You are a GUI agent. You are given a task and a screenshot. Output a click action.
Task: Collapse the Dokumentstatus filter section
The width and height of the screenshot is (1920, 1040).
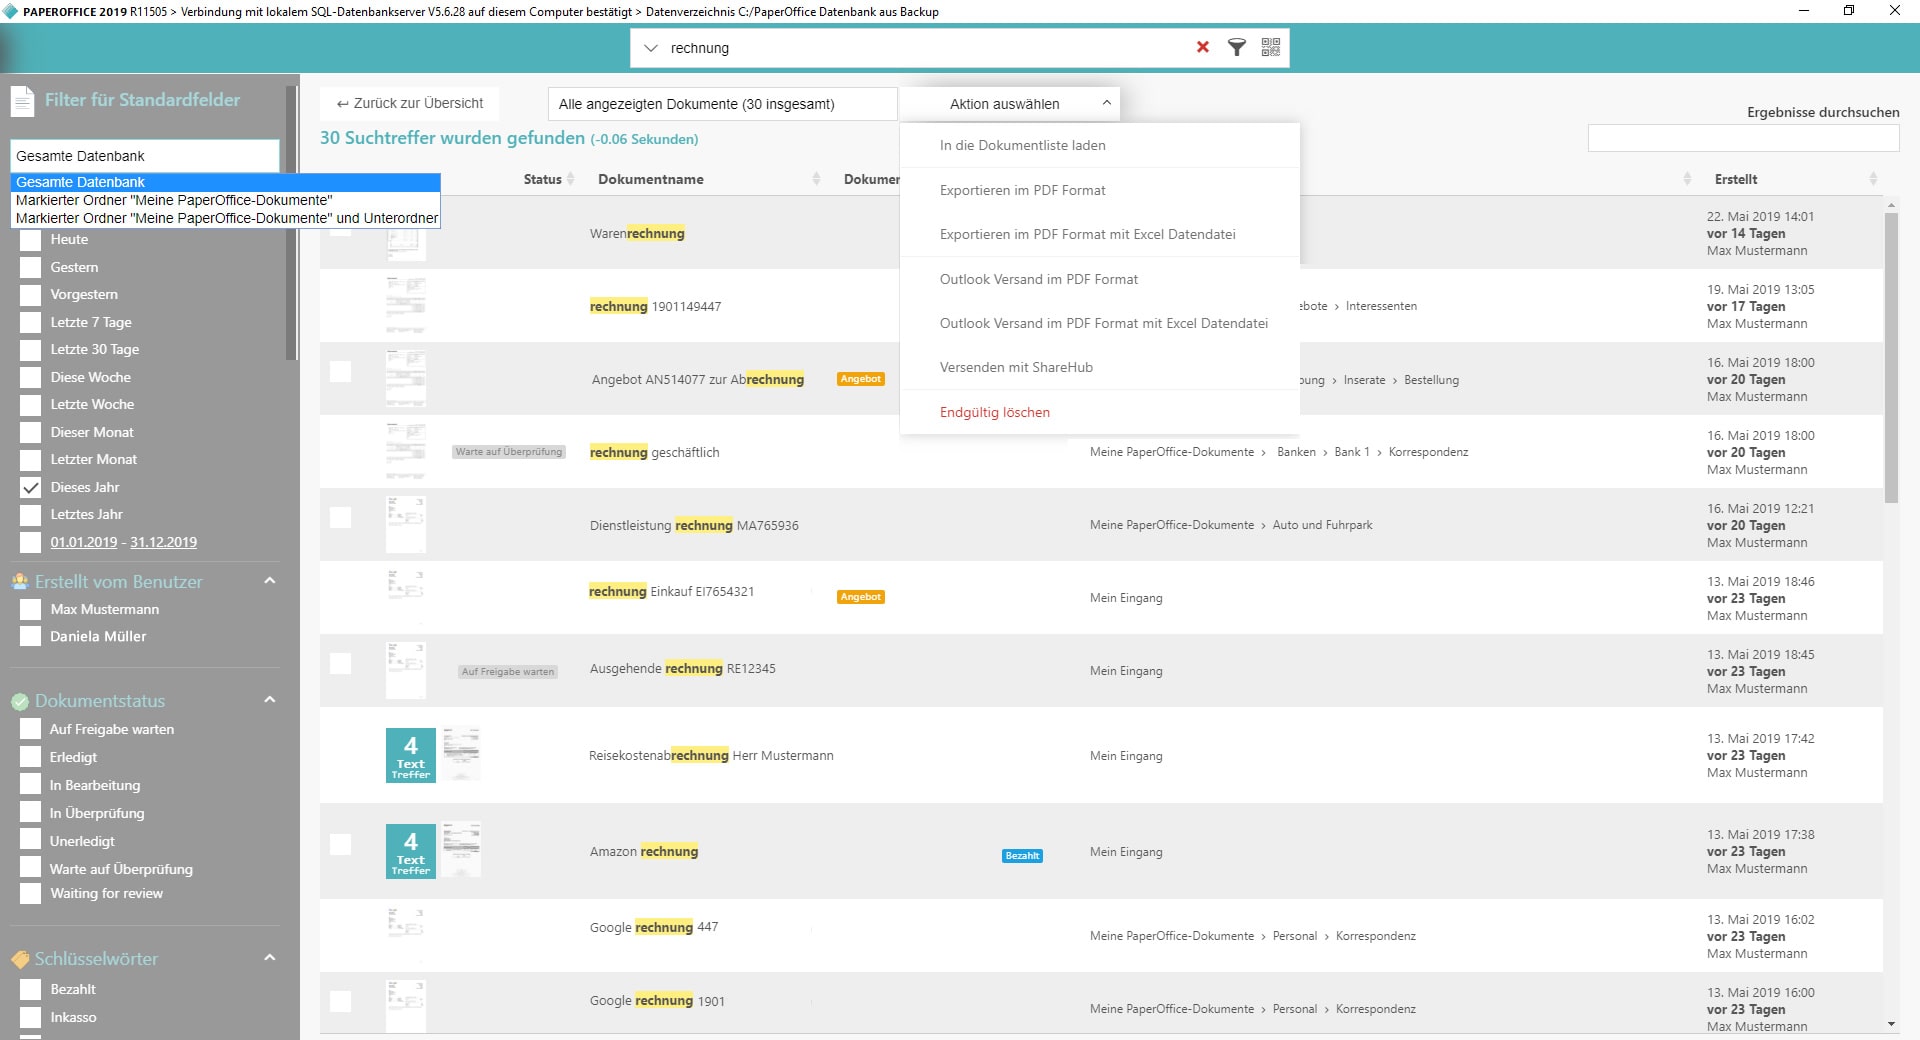click(x=269, y=700)
